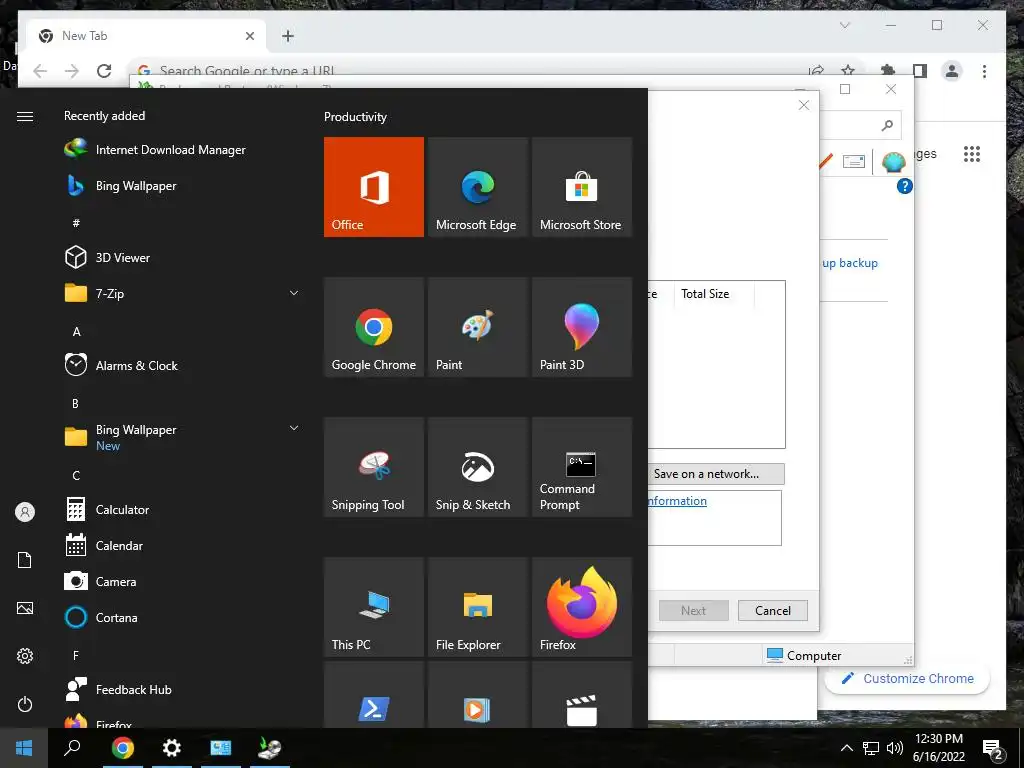Open Camera app

pyautogui.click(x=101, y=581)
